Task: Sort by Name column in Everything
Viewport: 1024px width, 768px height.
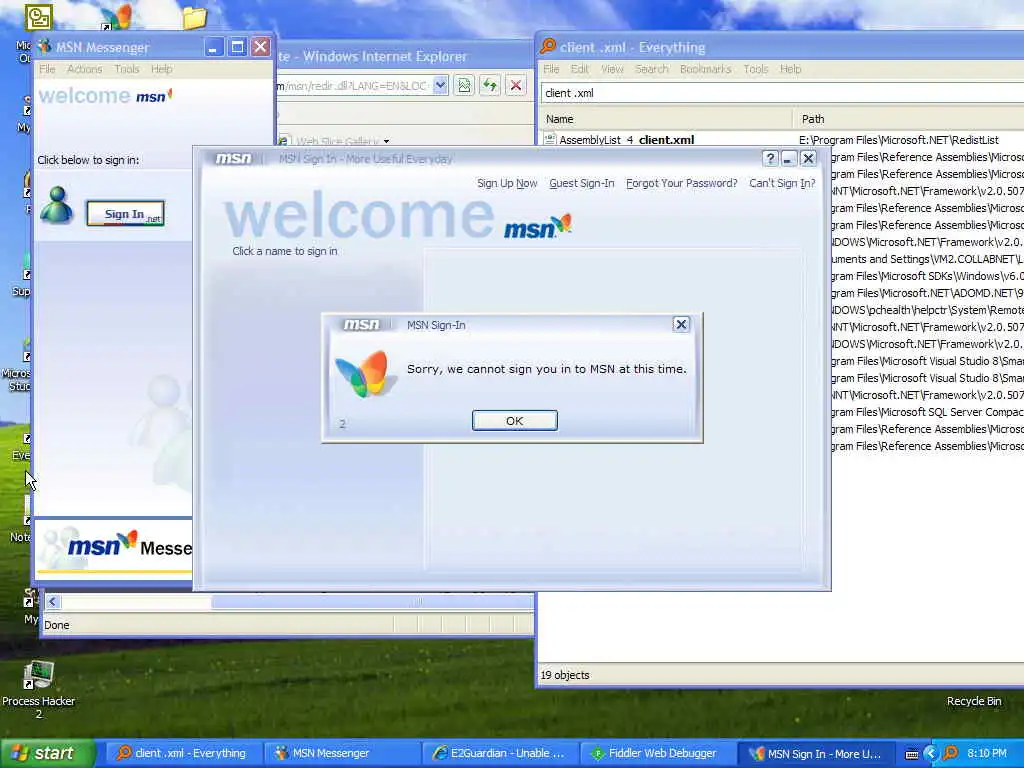Action: tap(666, 119)
